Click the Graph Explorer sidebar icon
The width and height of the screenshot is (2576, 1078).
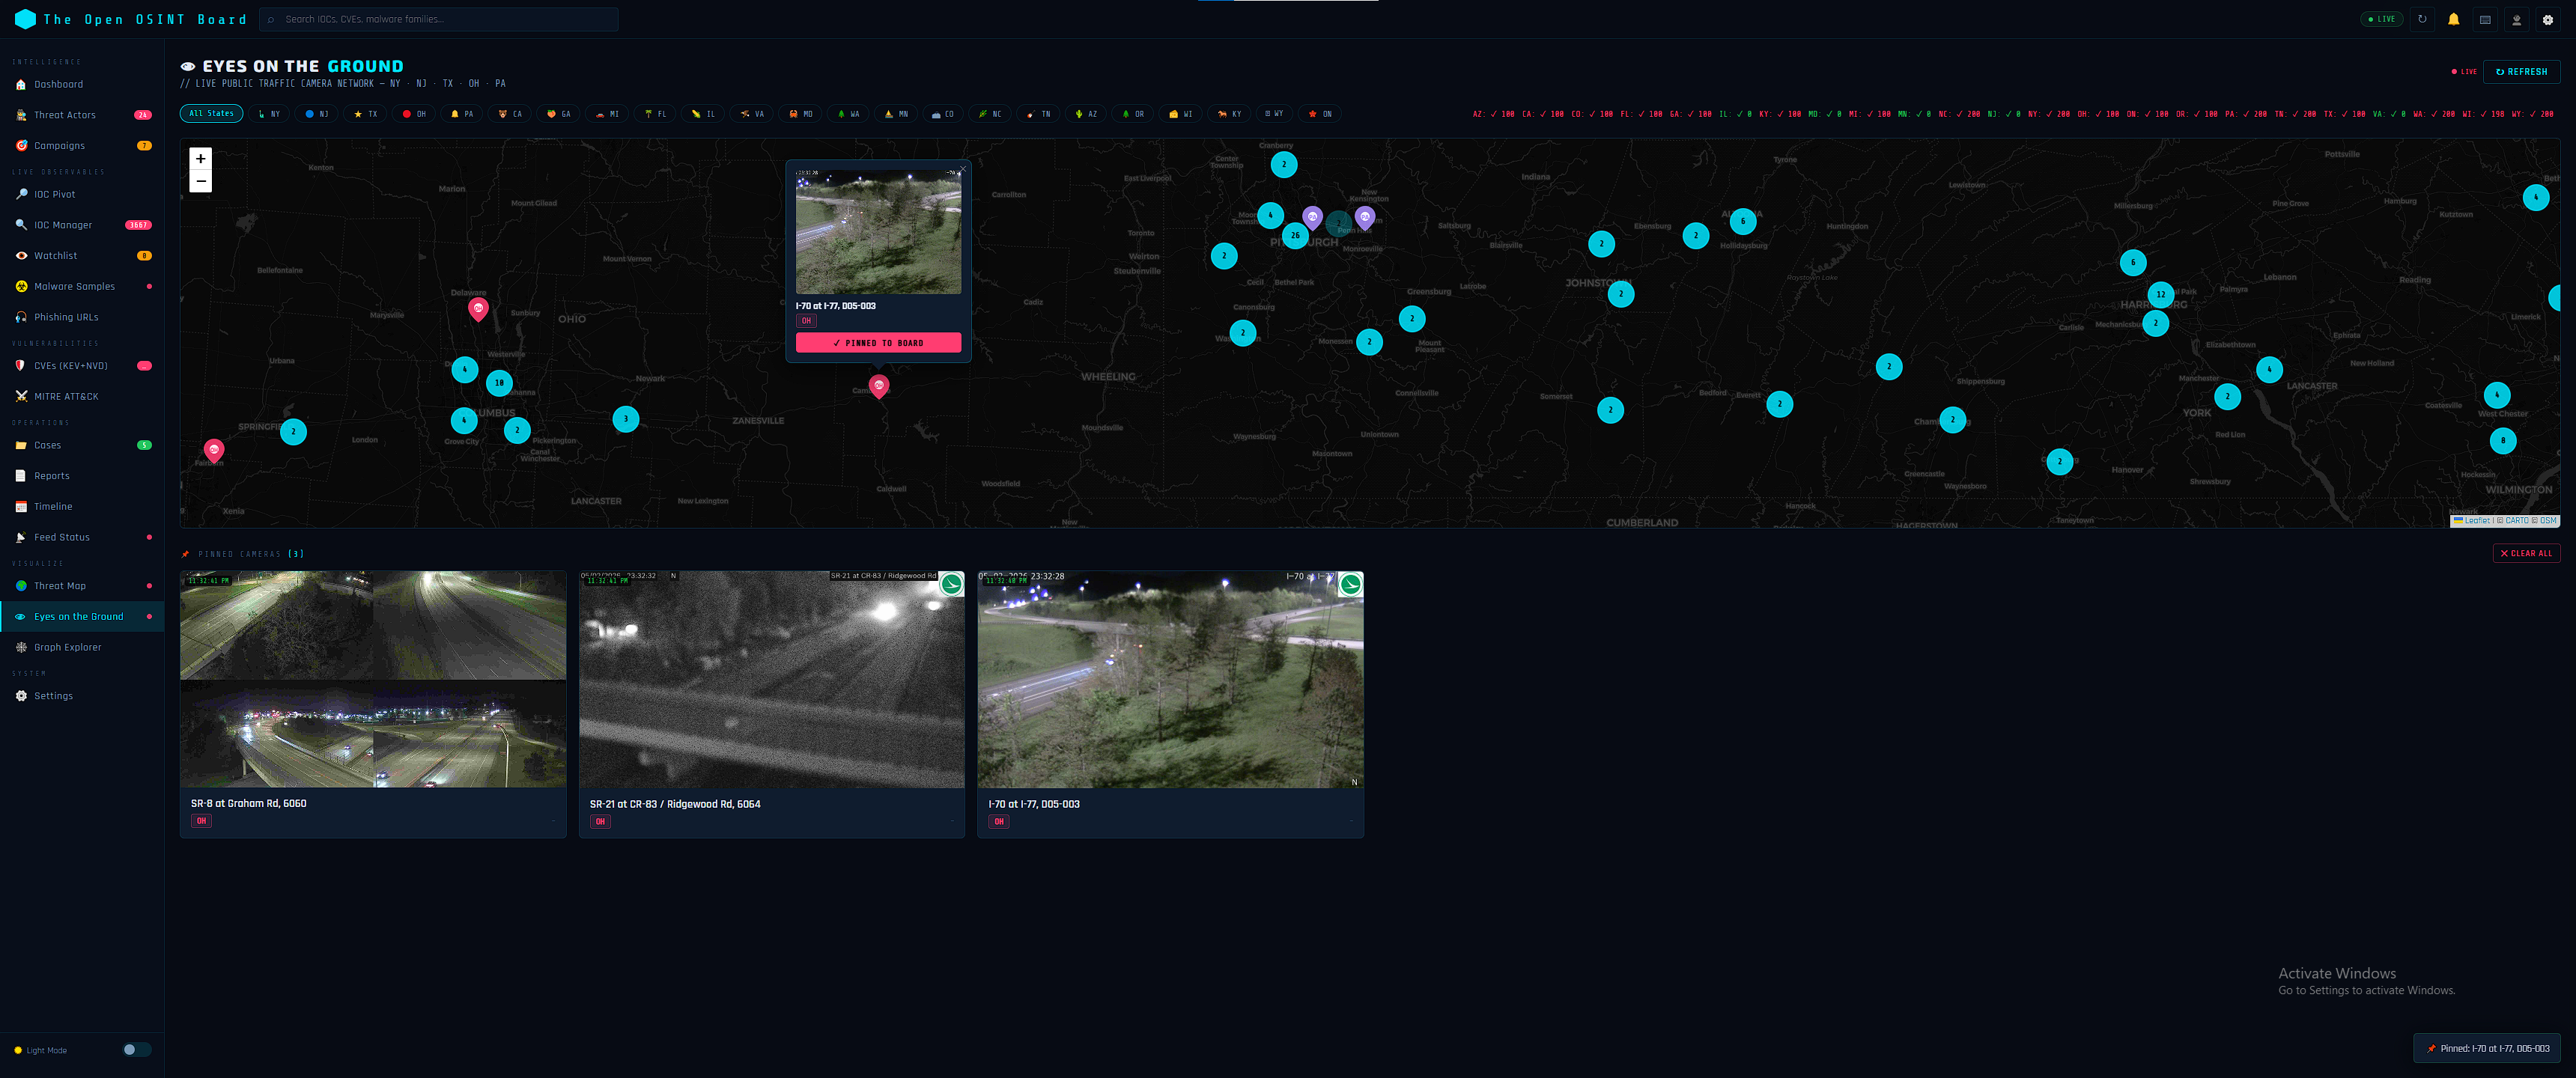[21, 648]
